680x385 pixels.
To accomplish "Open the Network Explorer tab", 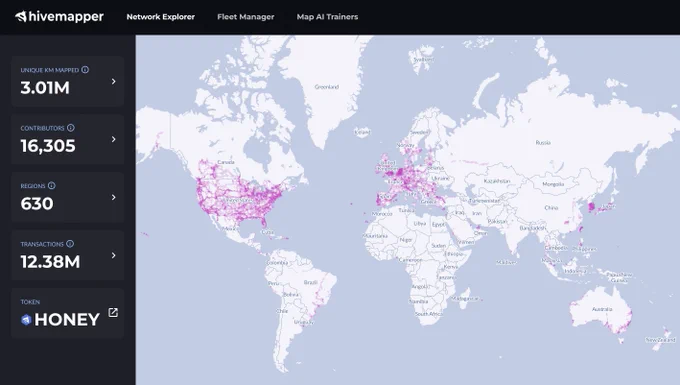I will coord(160,17).
